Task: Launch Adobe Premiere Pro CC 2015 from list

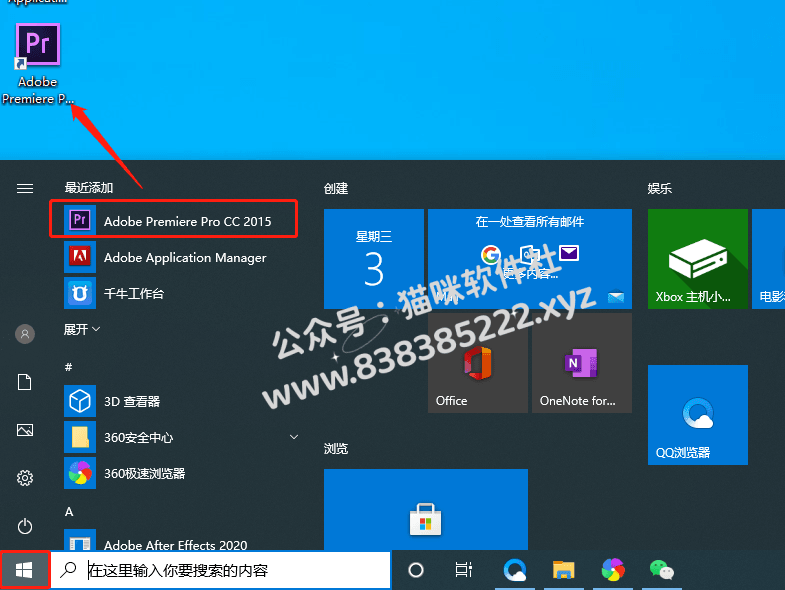Action: (174, 220)
